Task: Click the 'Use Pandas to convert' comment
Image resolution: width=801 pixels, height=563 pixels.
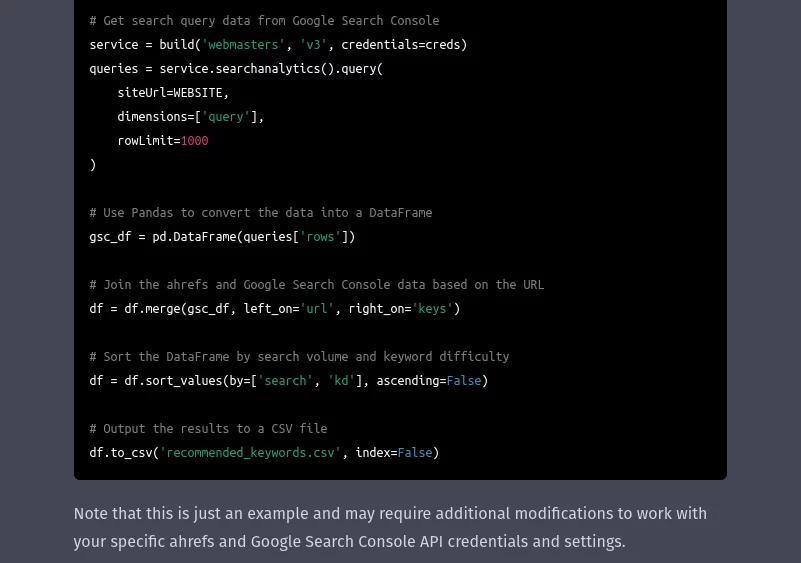Action: click(260, 213)
